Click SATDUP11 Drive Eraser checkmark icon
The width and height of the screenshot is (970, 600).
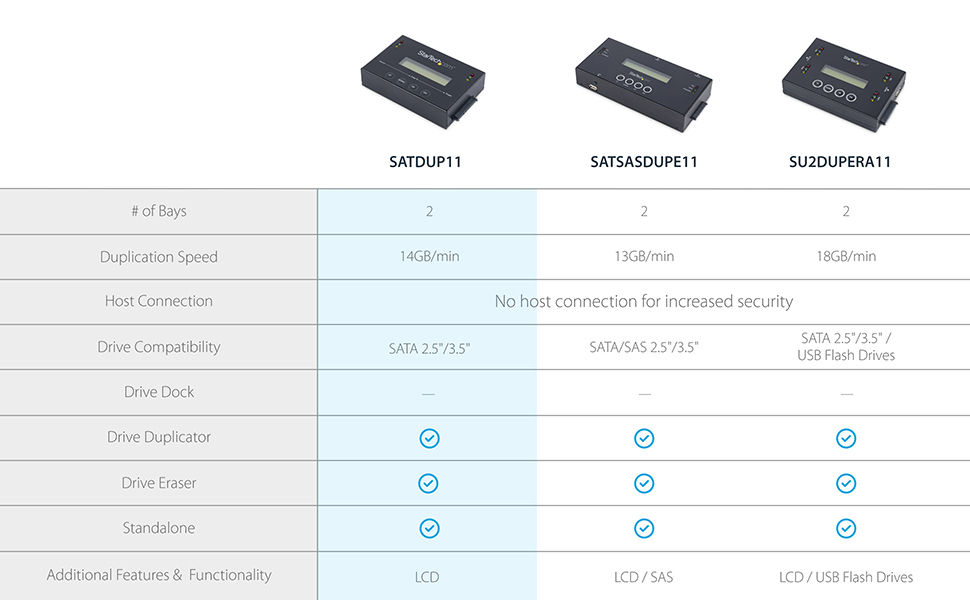(x=429, y=483)
